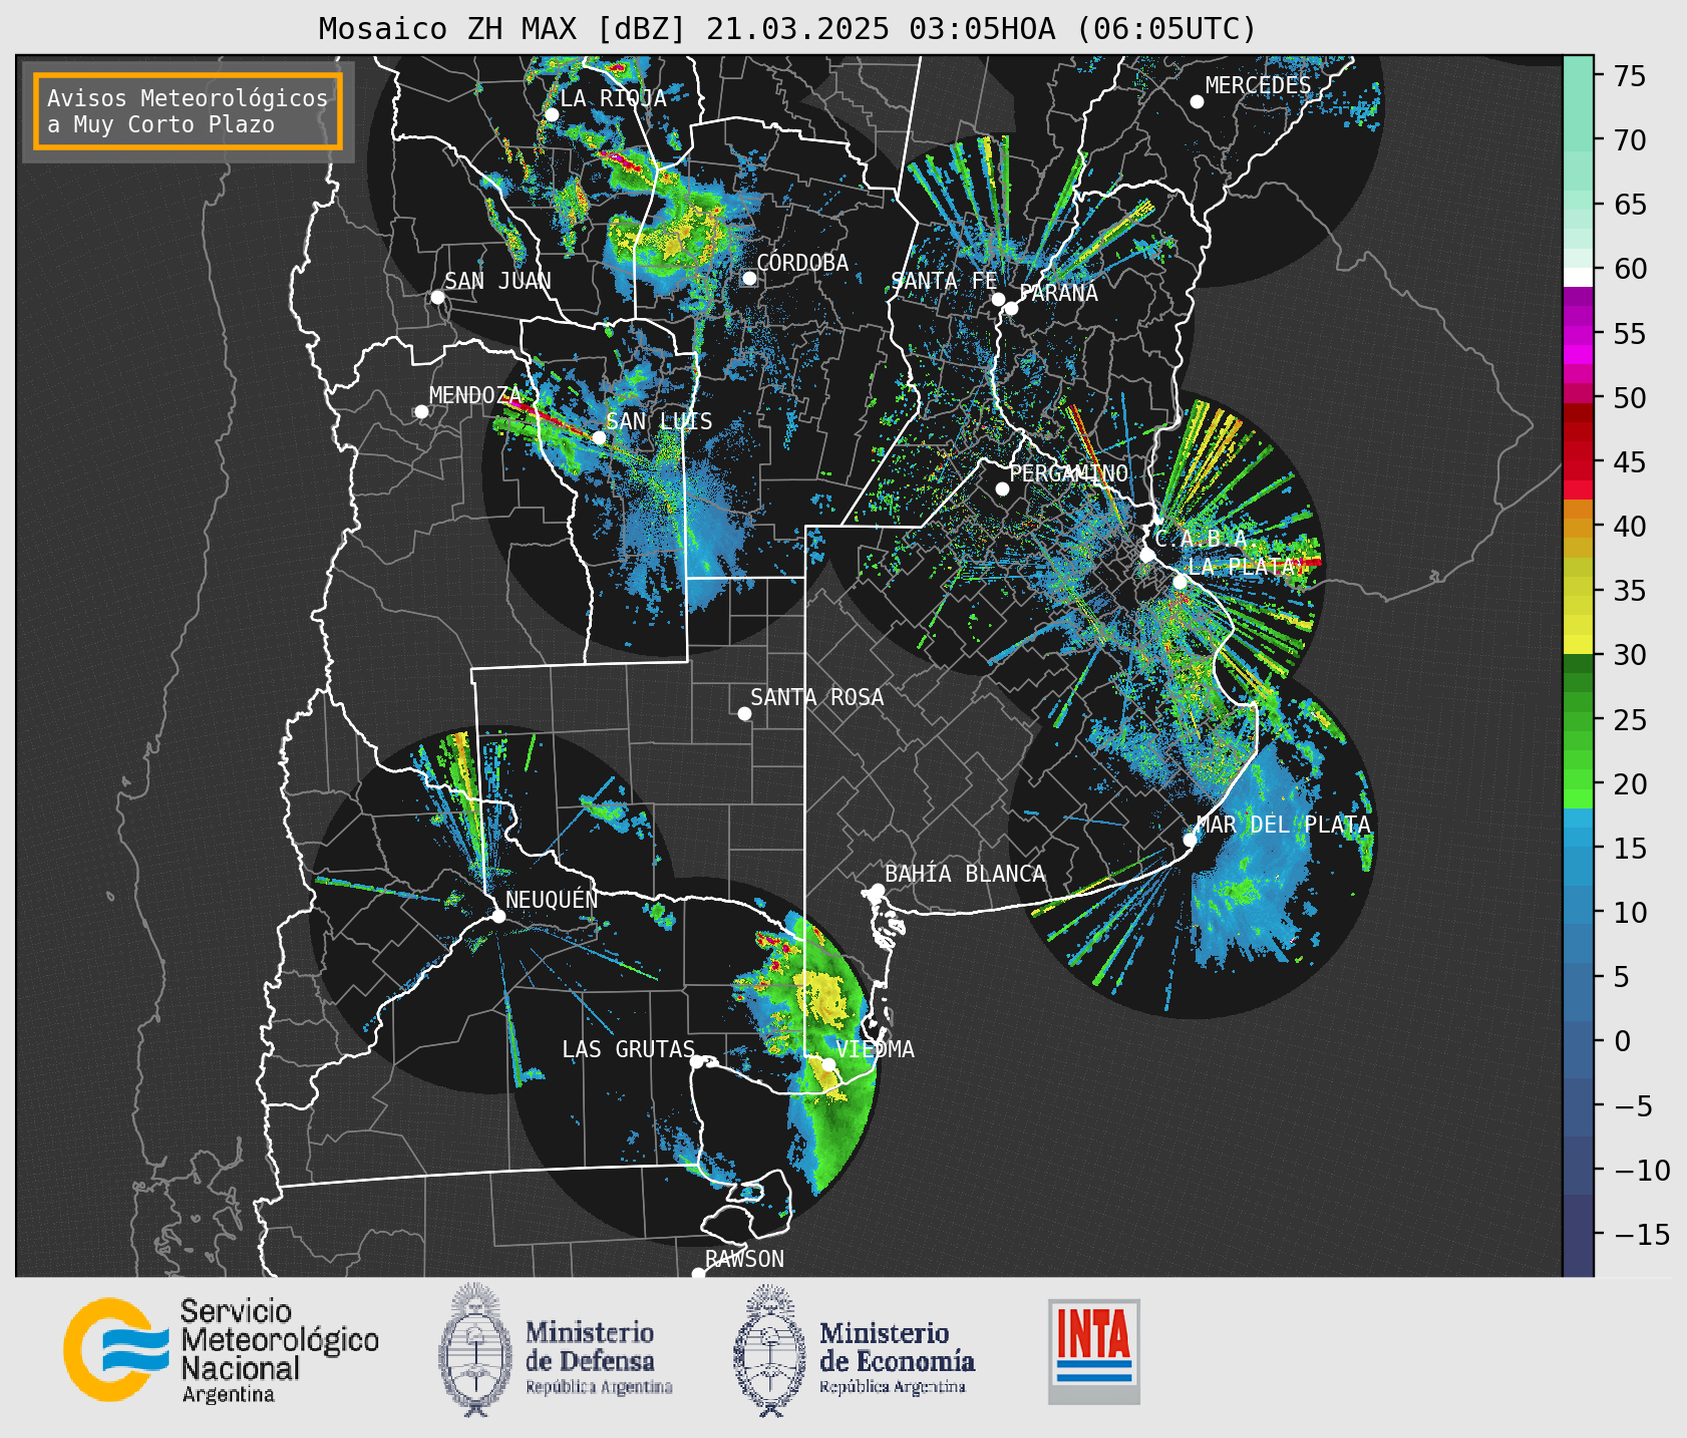Click the C.A.B.A. city marker
1687x1438 pixels.
tap(1147, 555)
